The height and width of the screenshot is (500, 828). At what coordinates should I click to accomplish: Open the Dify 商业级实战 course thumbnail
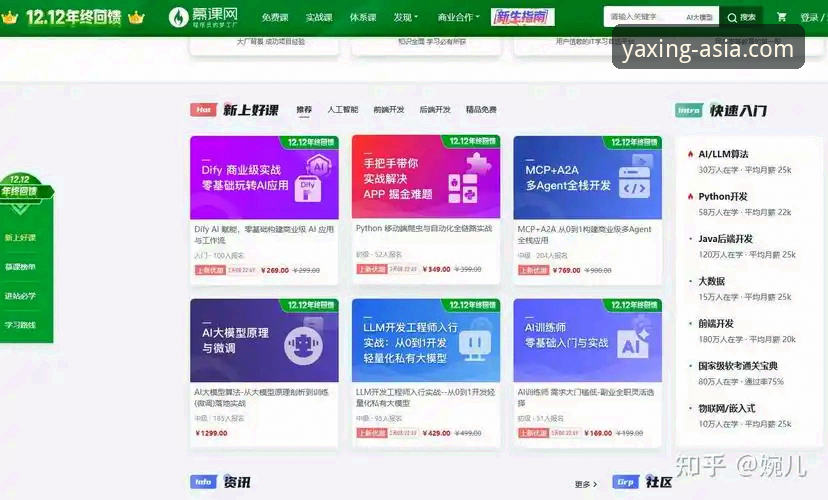(264, 177)
